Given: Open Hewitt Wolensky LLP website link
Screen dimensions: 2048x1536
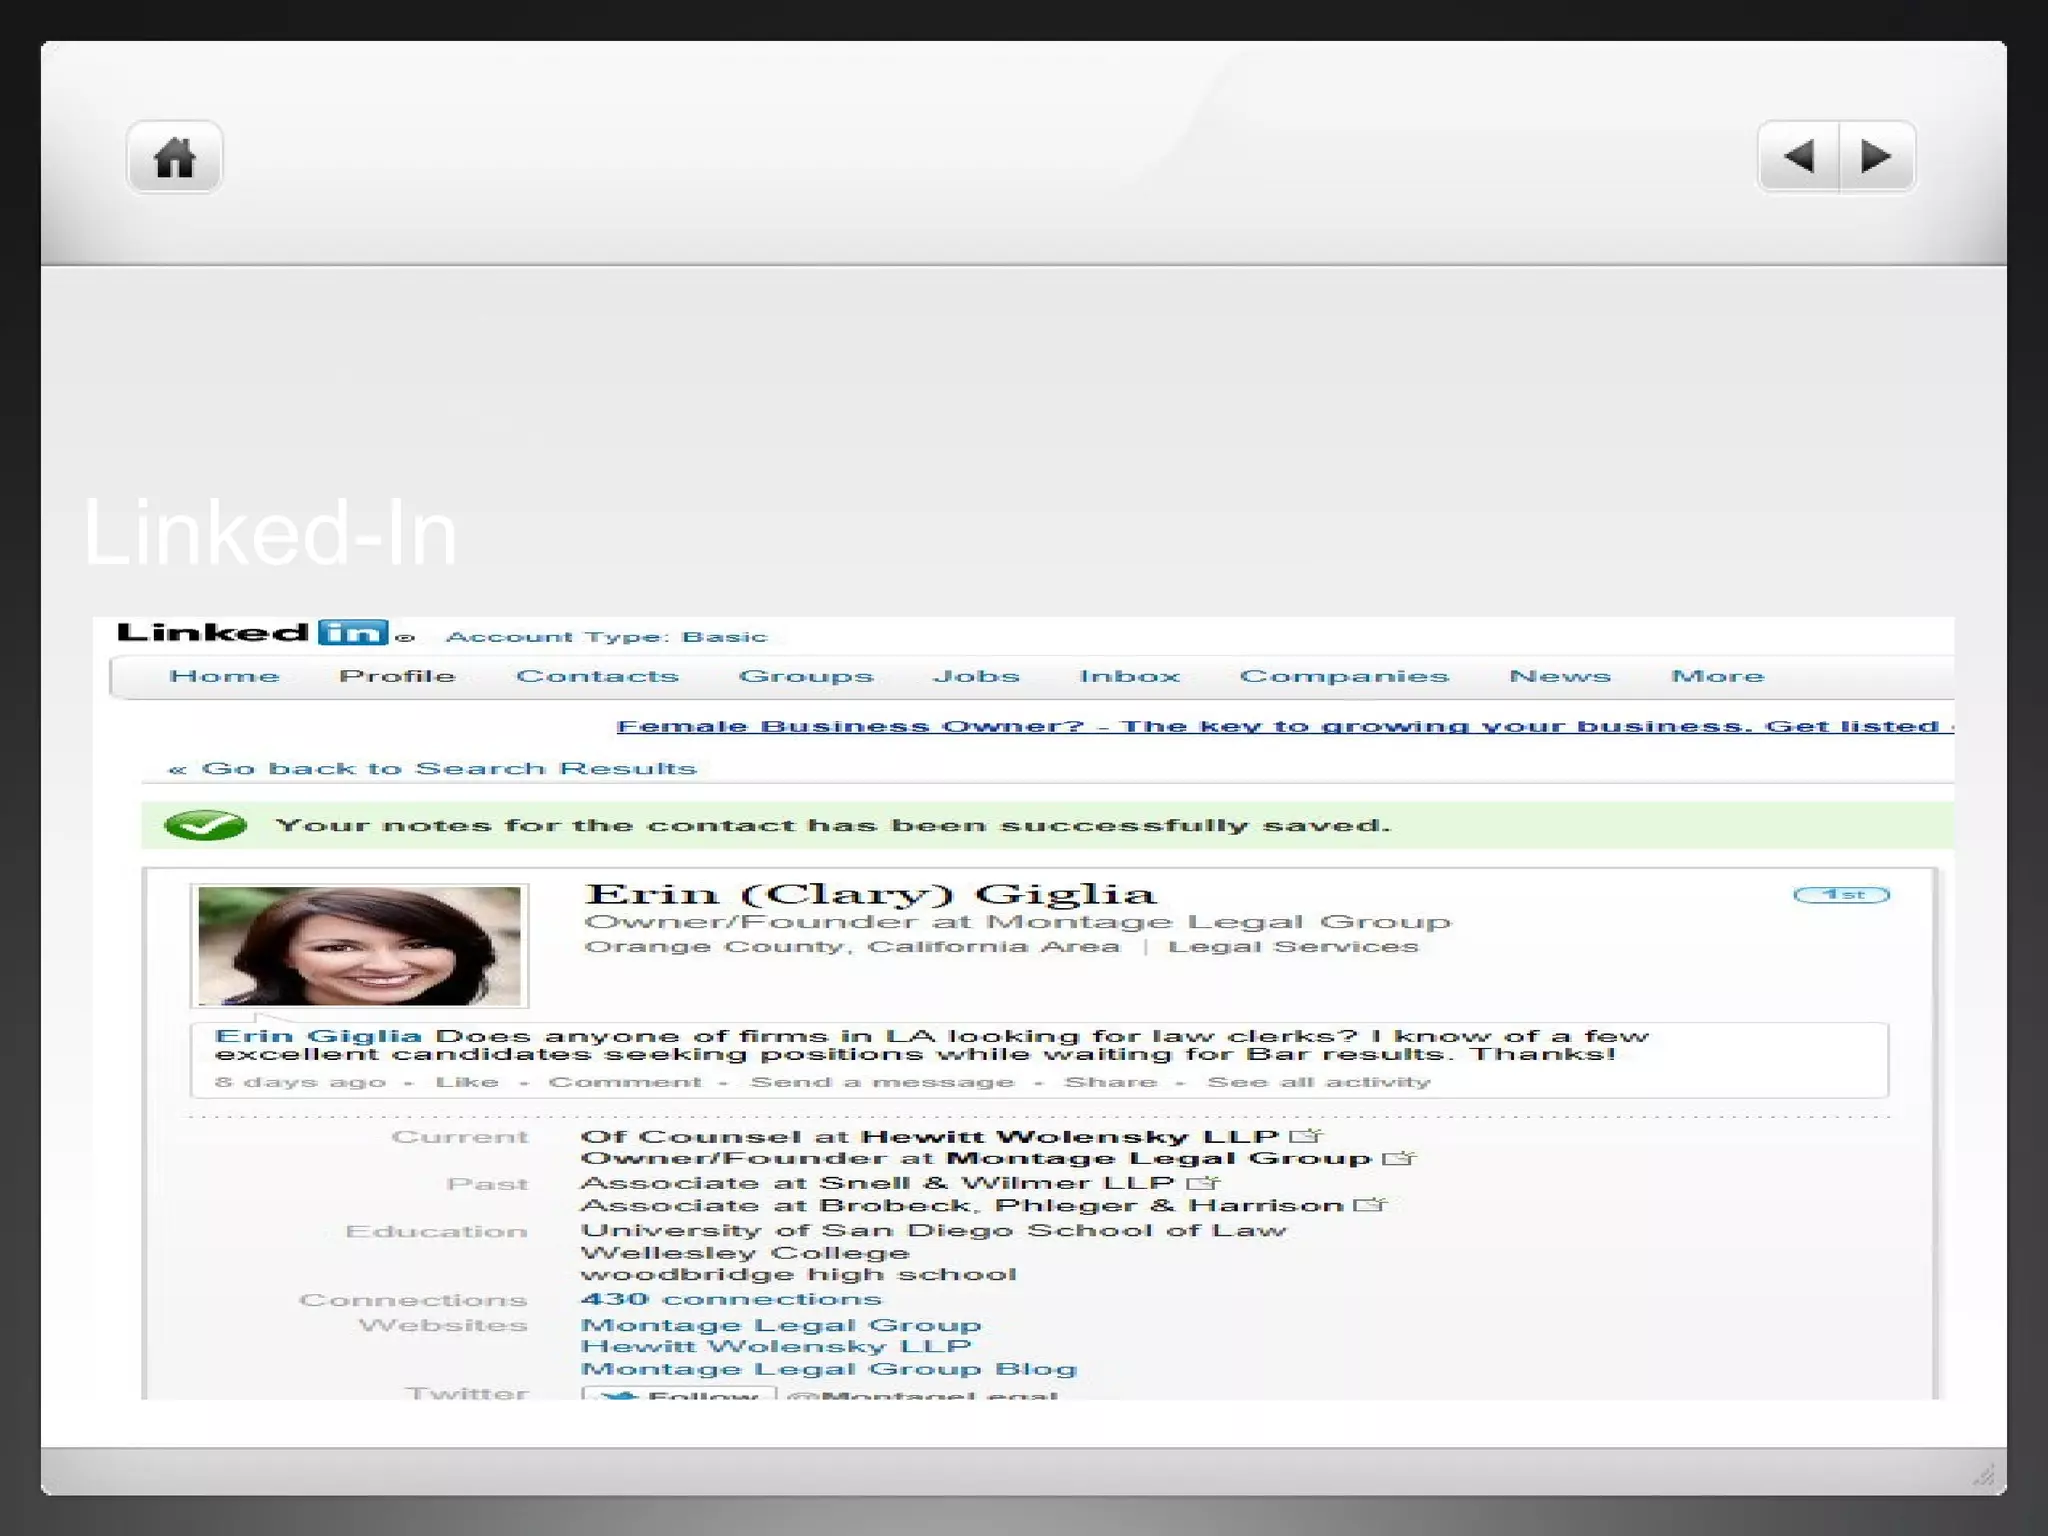Looking at the screenshot, I should 776,1347.
